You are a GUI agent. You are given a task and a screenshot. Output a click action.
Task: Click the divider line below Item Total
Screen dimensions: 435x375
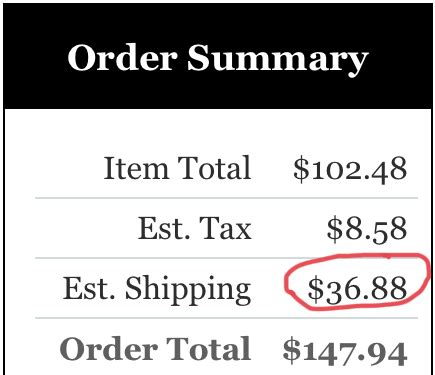point(226,198)
